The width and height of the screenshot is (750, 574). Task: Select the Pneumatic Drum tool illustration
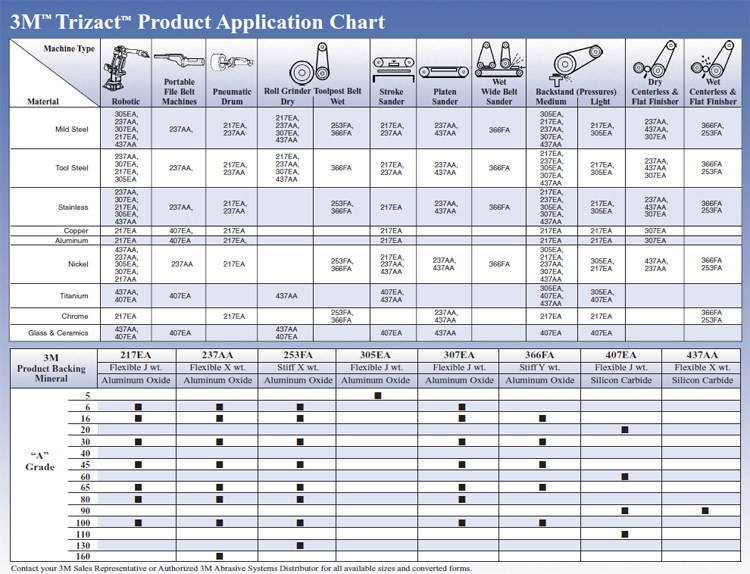pos(233,64)
